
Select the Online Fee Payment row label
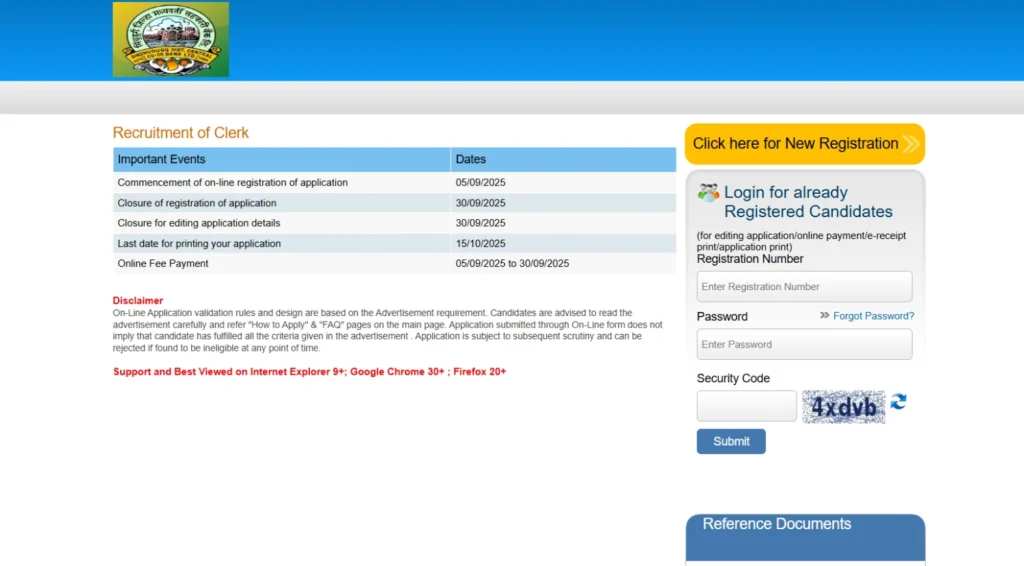point(163,264)
